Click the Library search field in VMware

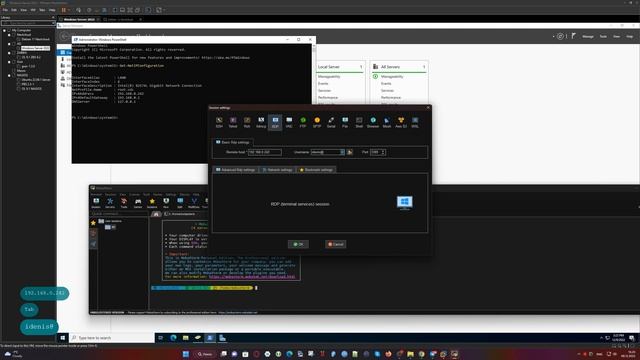click(x=29, y=23)
